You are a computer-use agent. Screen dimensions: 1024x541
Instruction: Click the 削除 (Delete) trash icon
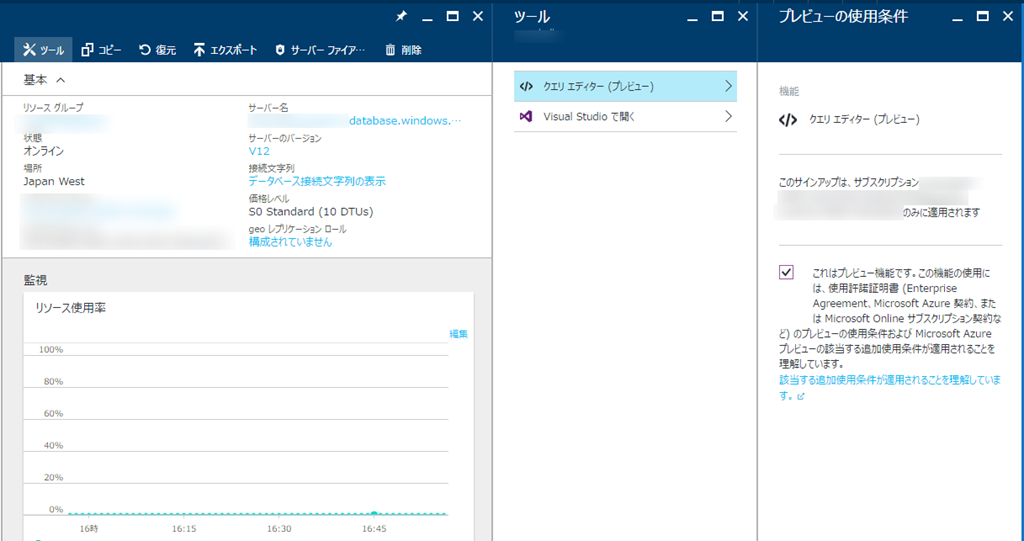pos(390,50)
